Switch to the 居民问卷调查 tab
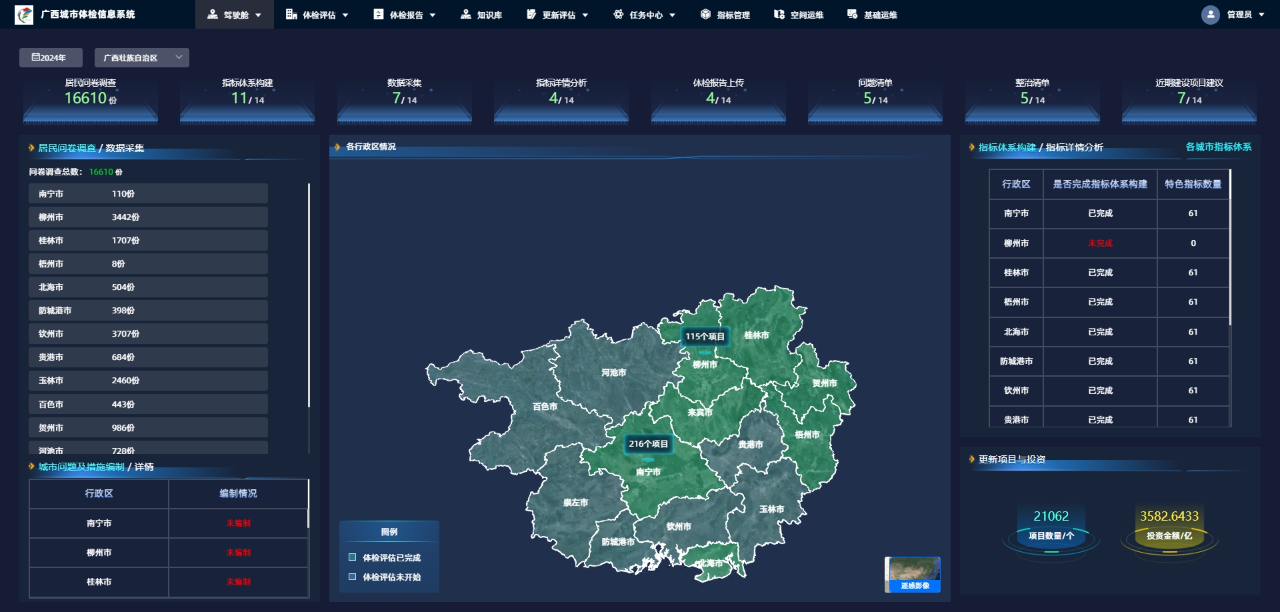The width and height of the screenshot is (1280, 612). point(67,148)
